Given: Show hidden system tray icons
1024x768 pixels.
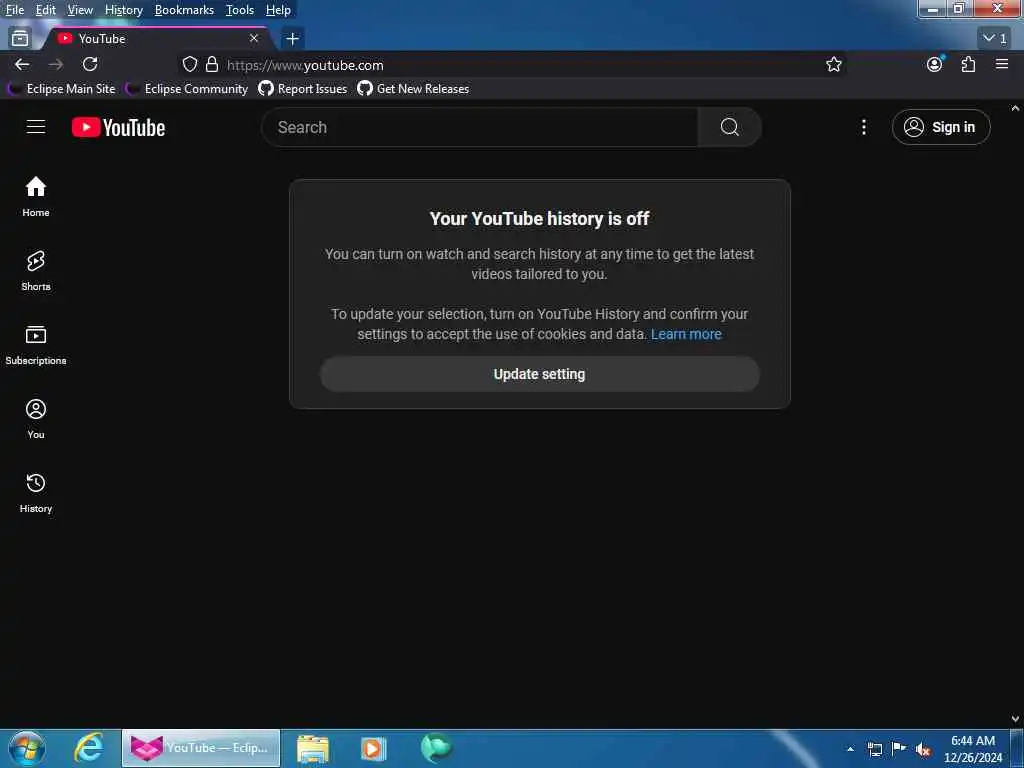Looking at the screenshot, I should pos(850,749).
